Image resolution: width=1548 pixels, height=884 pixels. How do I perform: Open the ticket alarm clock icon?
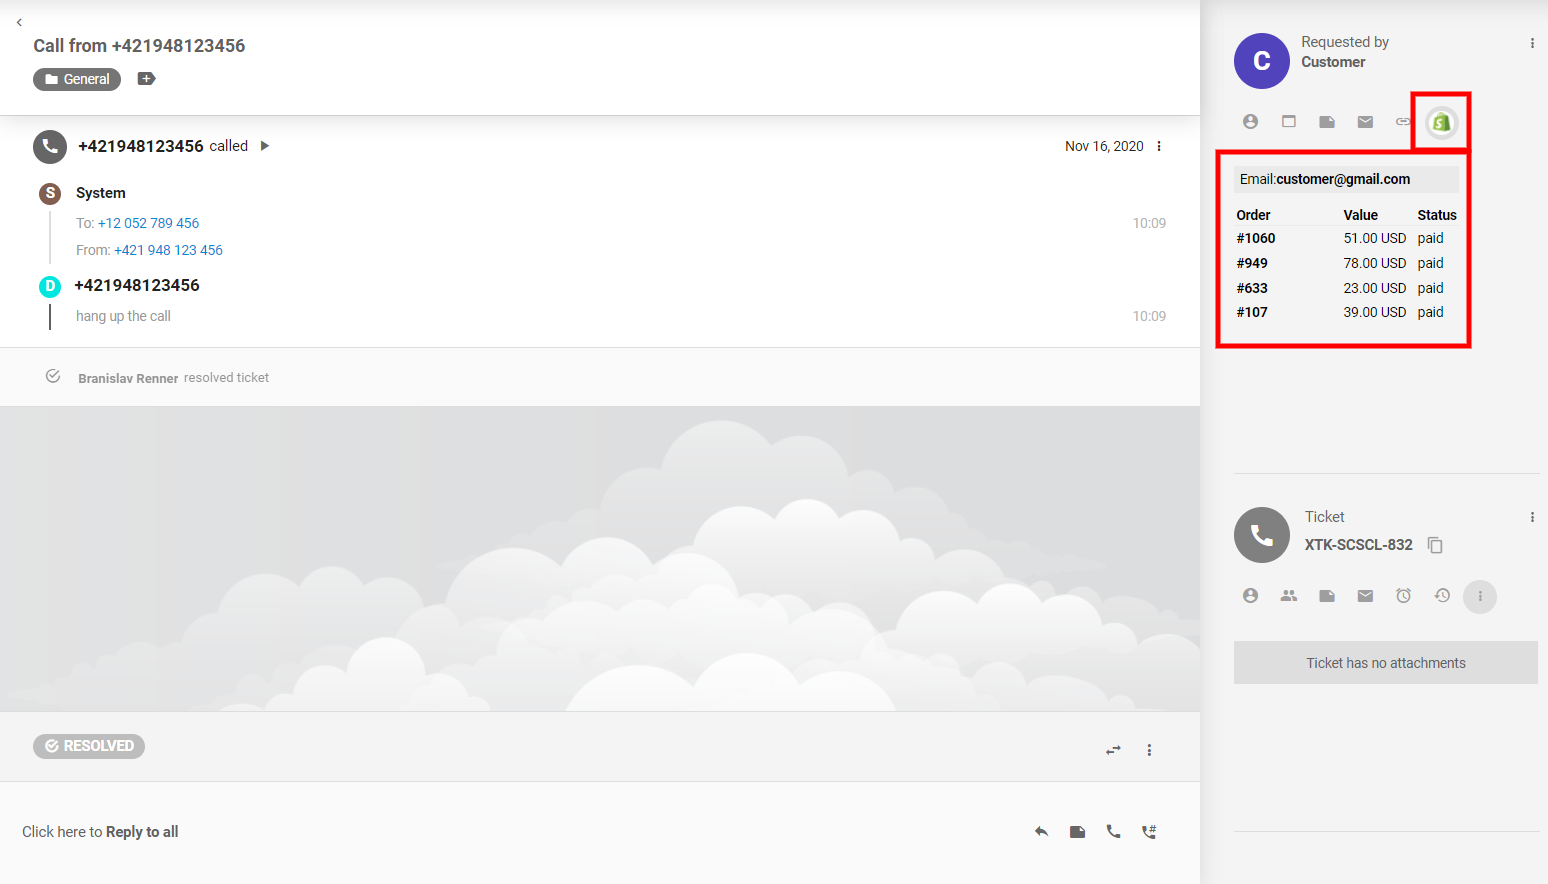coord(1403,596)
